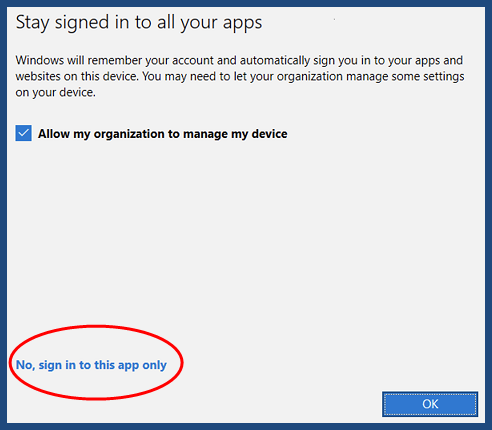Image resolution: width=492 pixels, height=430 pixels.
Task: Click the word 'No,' at the link start
Action: 25,365
